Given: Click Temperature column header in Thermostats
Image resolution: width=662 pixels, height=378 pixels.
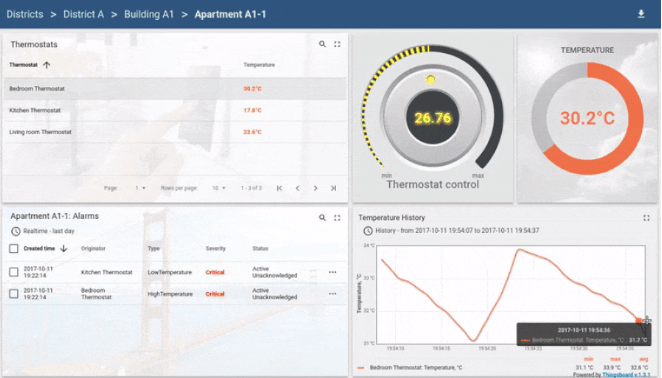Looking at the screenshot, I should point(259,65).
